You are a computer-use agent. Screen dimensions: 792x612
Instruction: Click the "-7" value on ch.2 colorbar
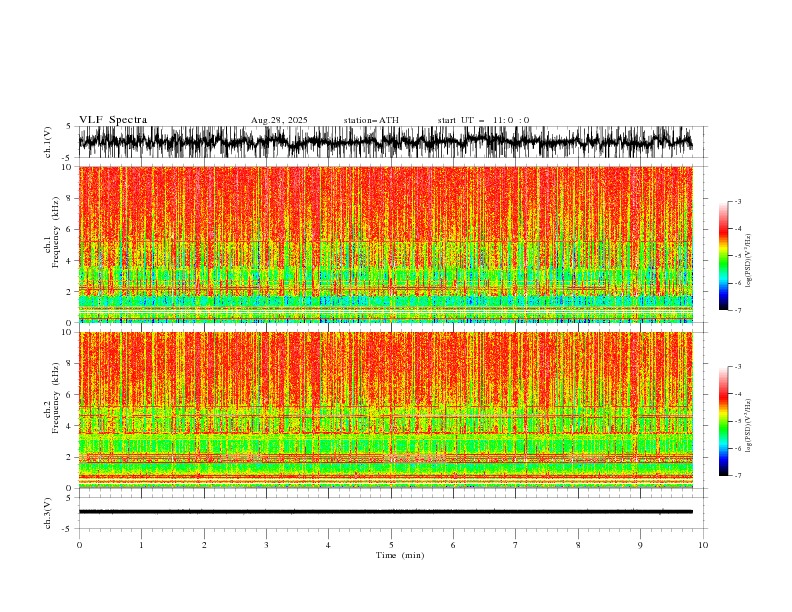click(x=738, y=476)
